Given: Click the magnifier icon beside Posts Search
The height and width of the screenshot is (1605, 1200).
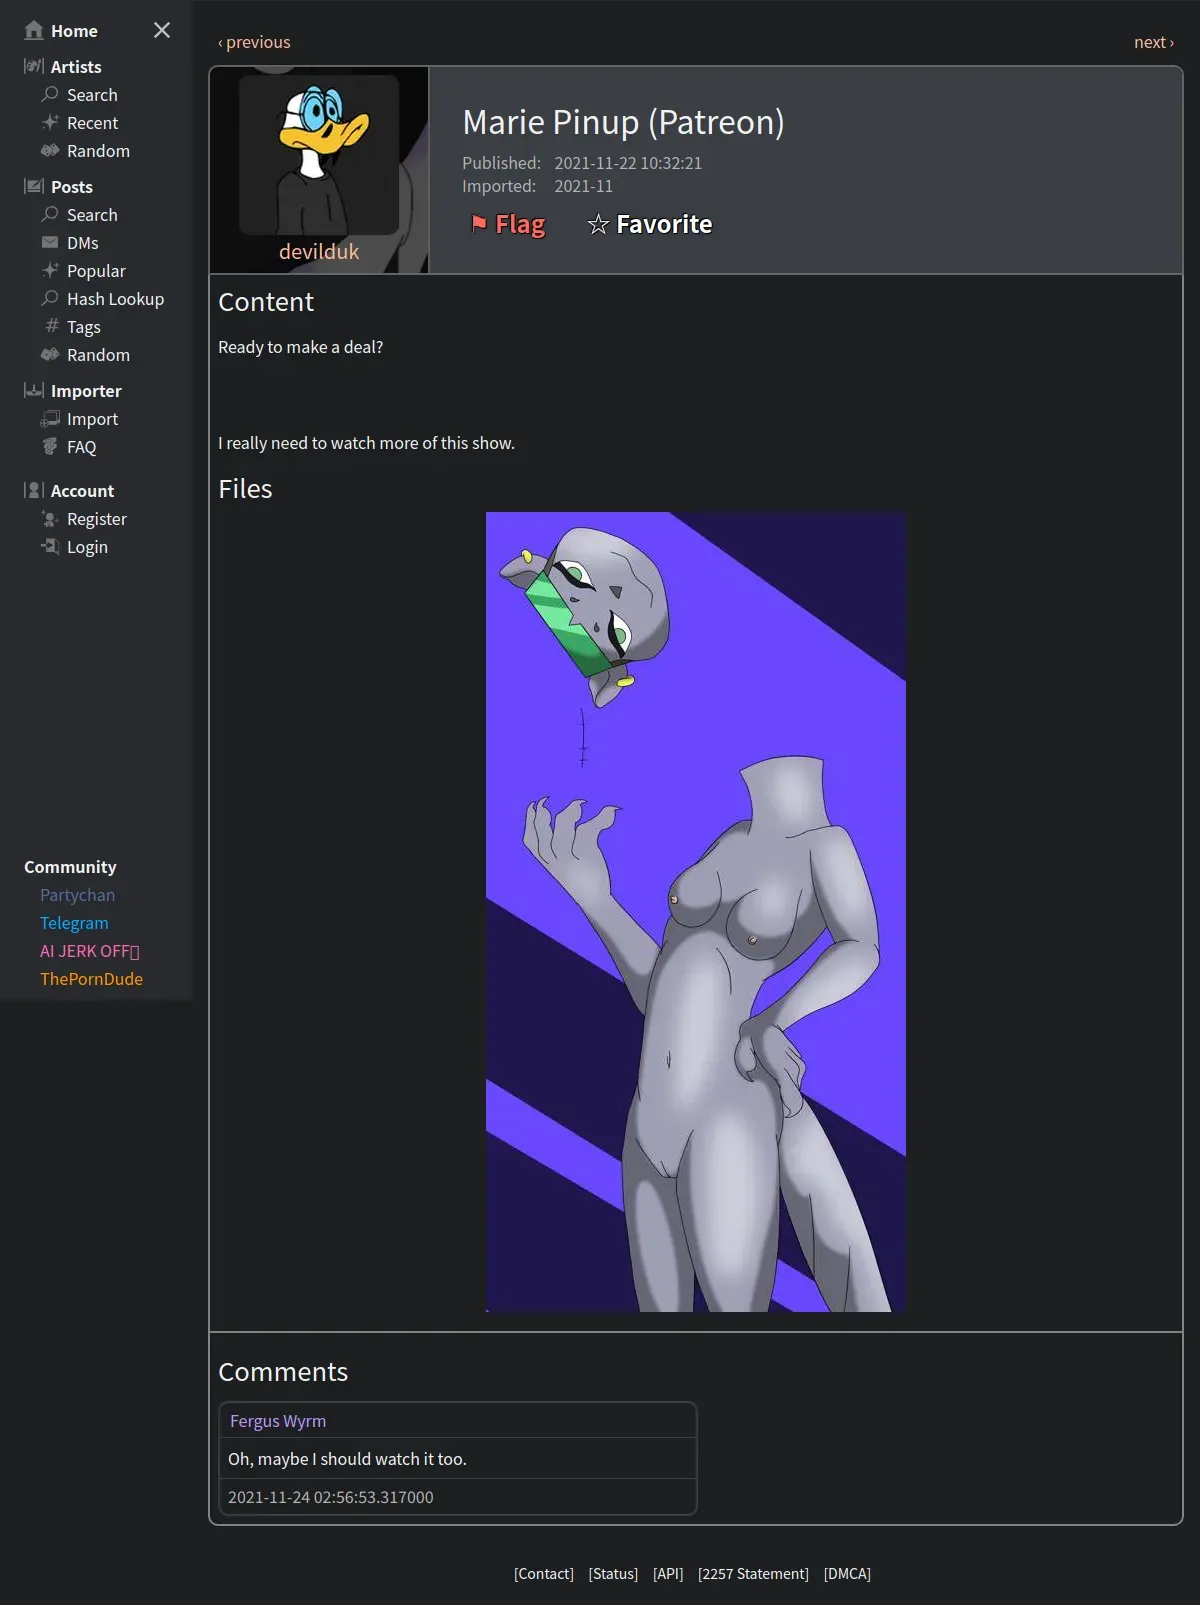Looking at the screenshot, I should pyautogui.click(x=50, y=214).
